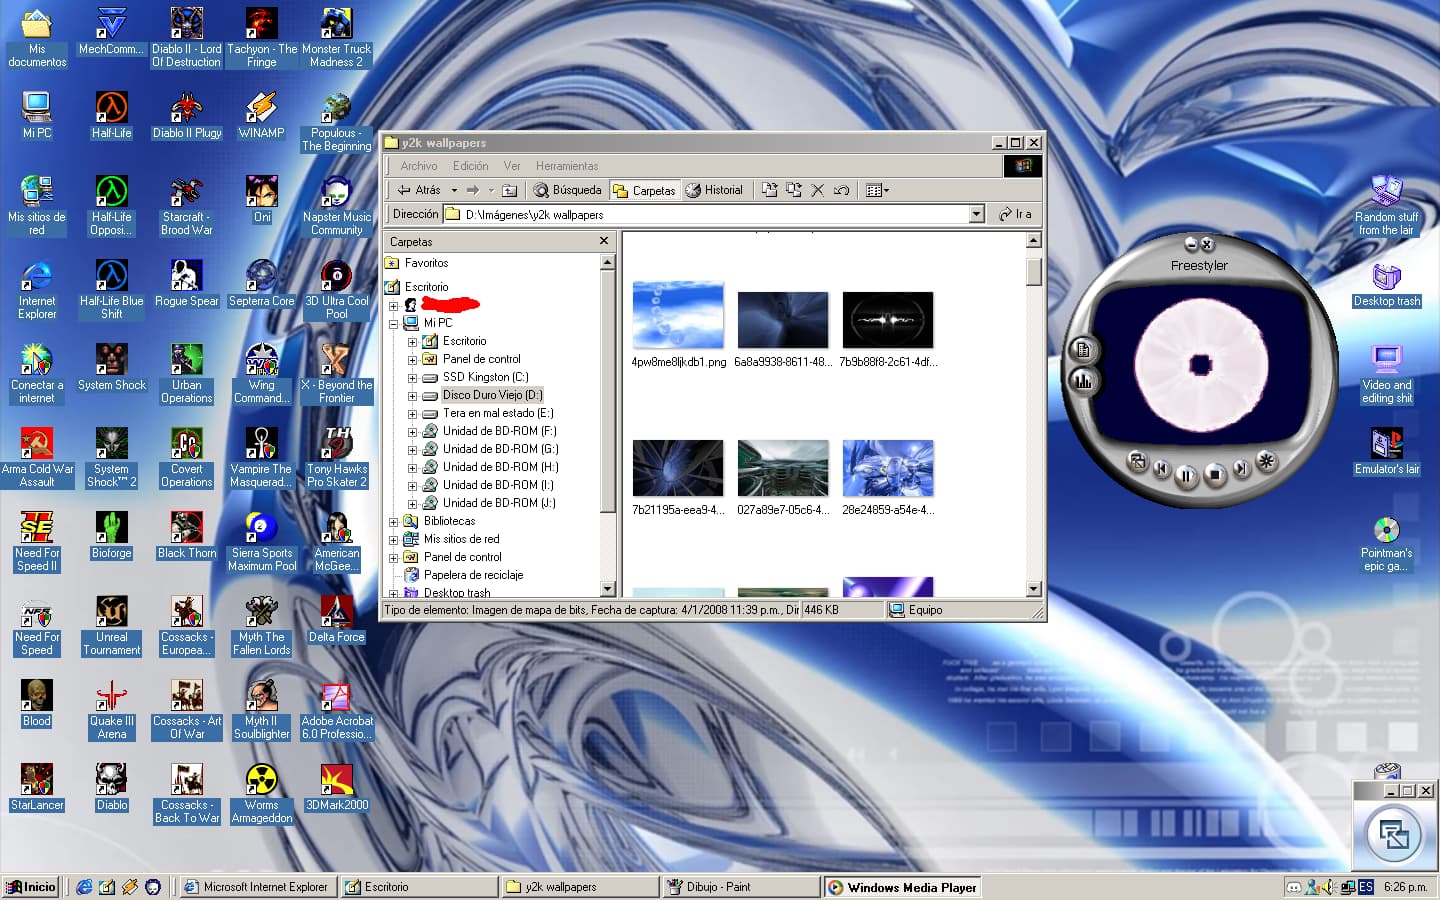
Task: Click the Delete (X) icon in Explorer toolbar
Action: click(817, 190)
